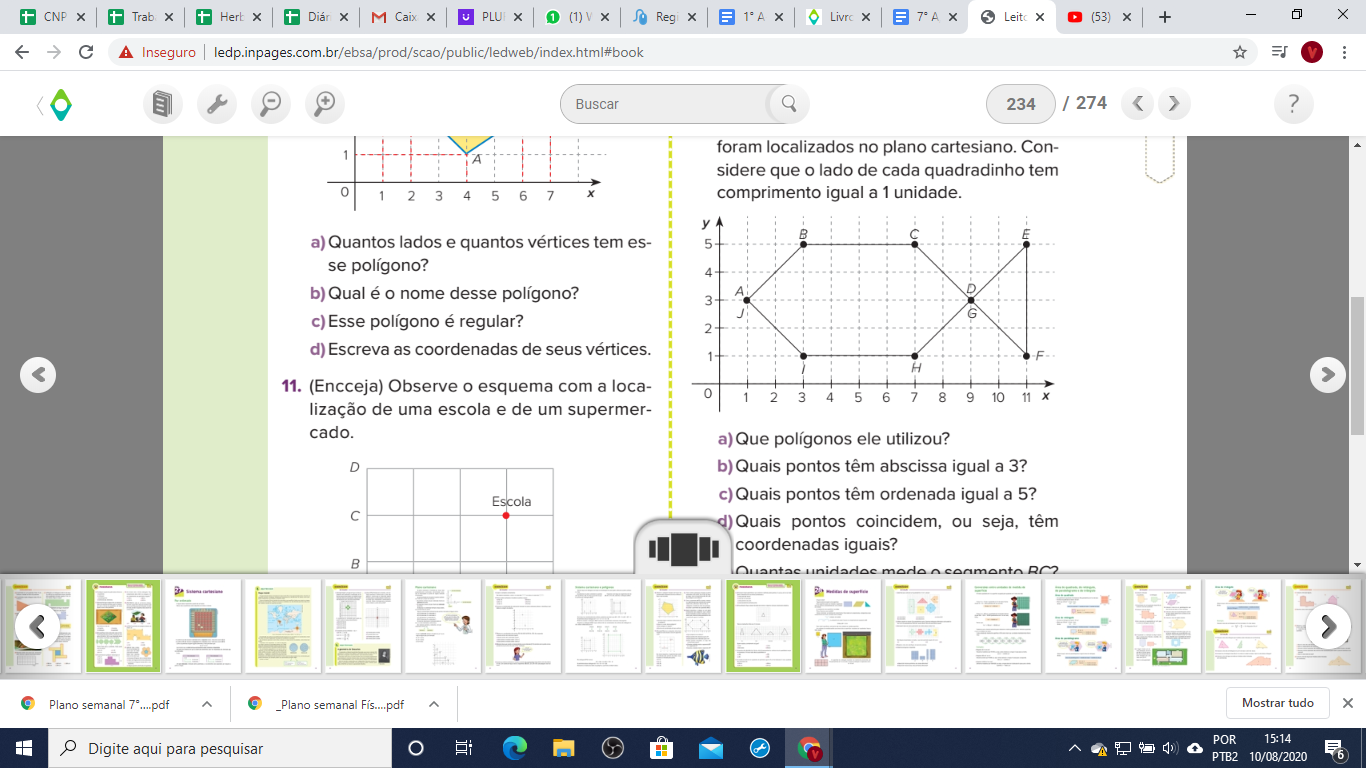The height and width of the screenshot is (768, 1366).
Task: Click the browser address bar URL
Action: [428, 52]
